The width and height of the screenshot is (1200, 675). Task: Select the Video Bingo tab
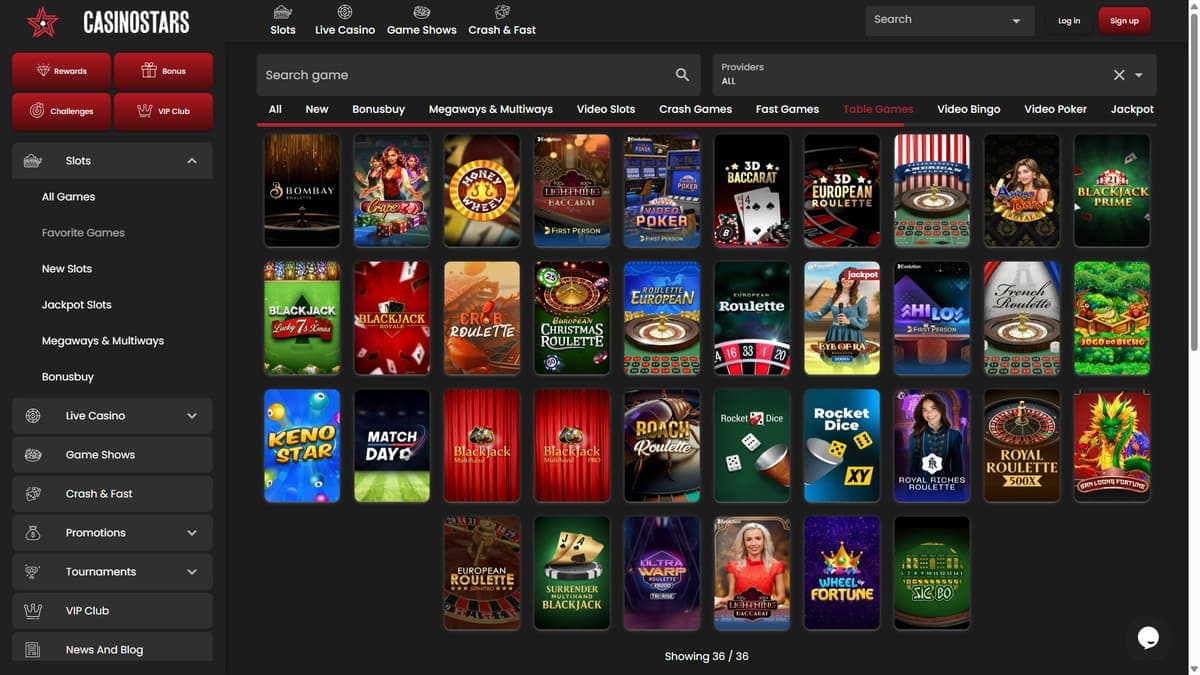pos(969,109)
